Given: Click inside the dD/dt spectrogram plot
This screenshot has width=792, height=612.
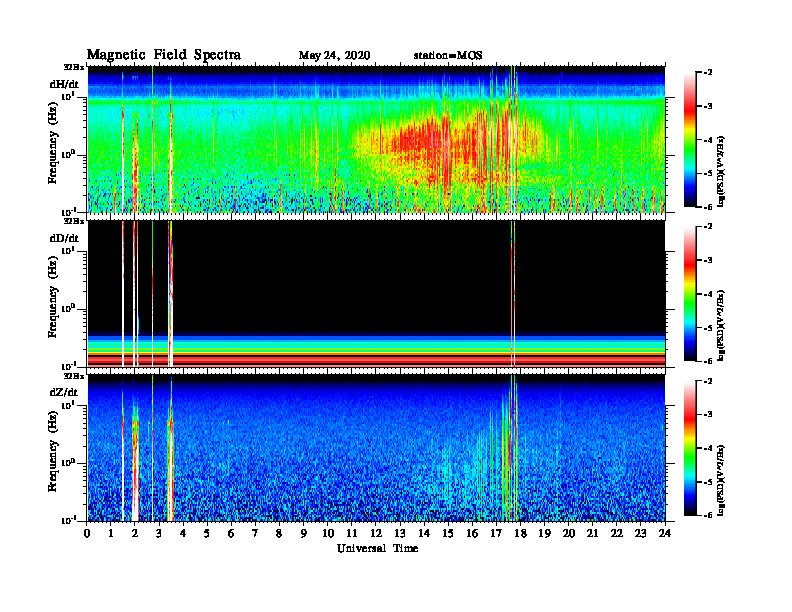Looking at the screenshot, I should coord(376,293).
